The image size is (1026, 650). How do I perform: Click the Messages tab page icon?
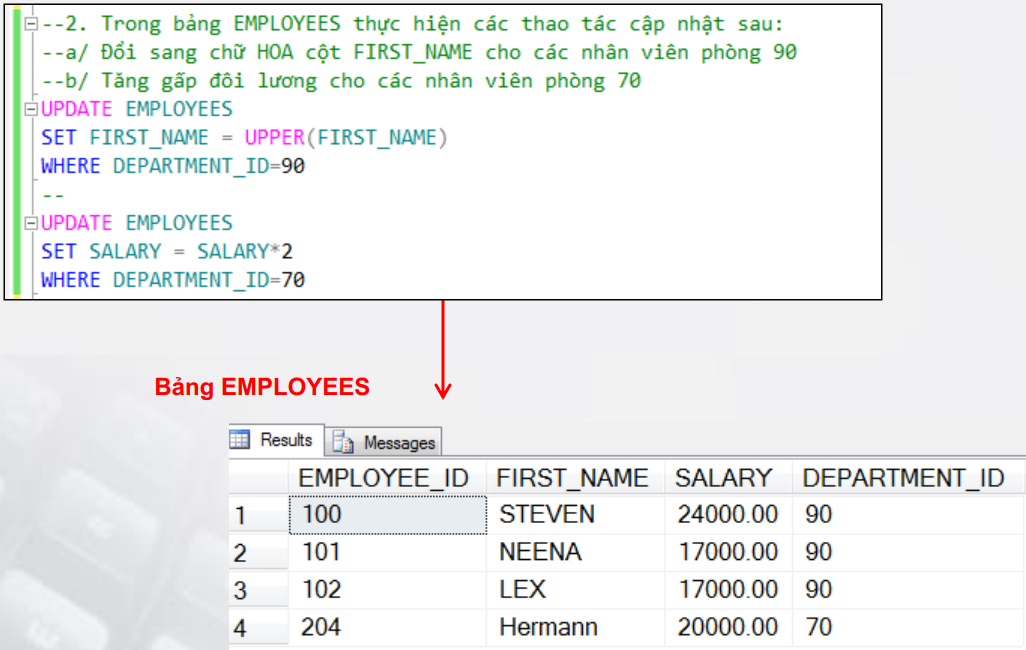tap(344, 442)
